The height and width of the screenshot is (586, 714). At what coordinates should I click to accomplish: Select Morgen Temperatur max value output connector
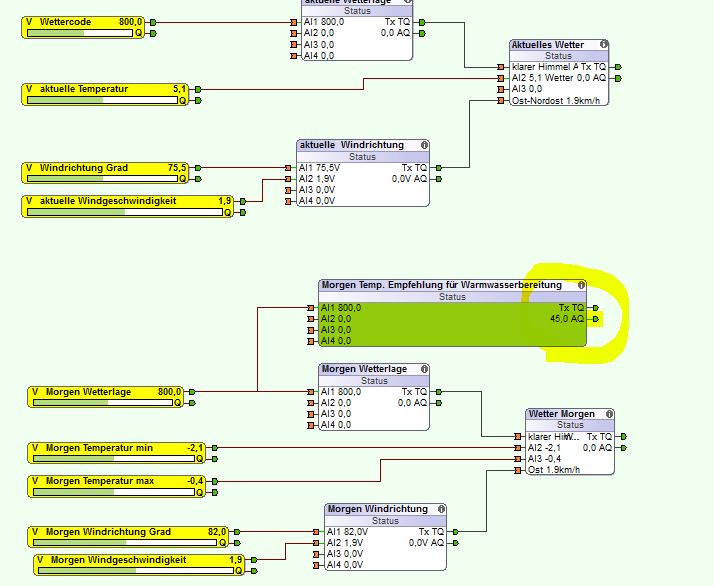pyautogui.click(x=214, y=481)
